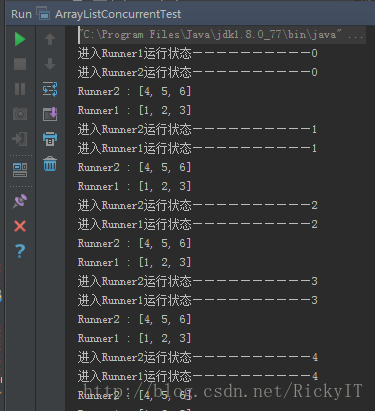Clear all console output with trash icon
This screenshot has height=411, width=375.
pos(50,164)
